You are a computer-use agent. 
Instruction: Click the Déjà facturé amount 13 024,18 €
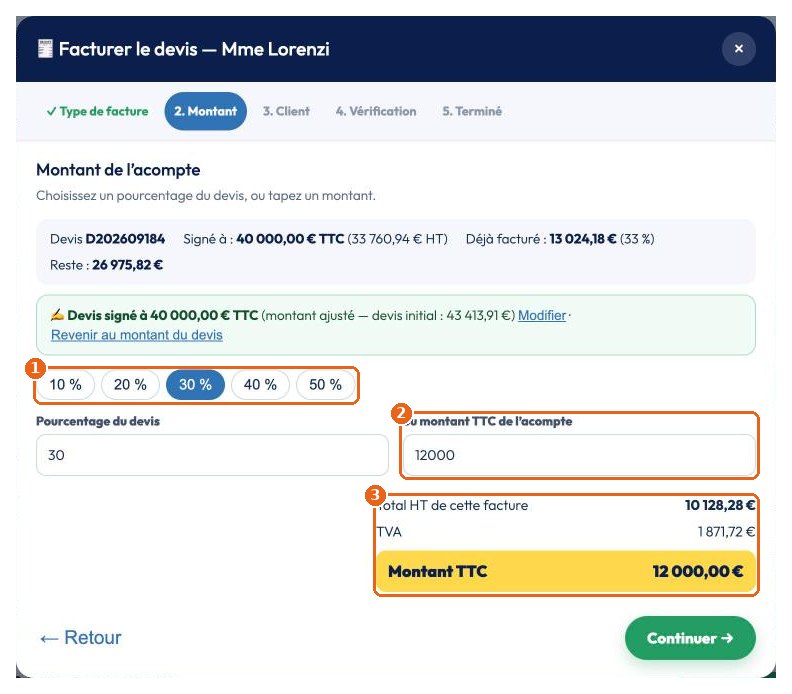tap(582, 239)
